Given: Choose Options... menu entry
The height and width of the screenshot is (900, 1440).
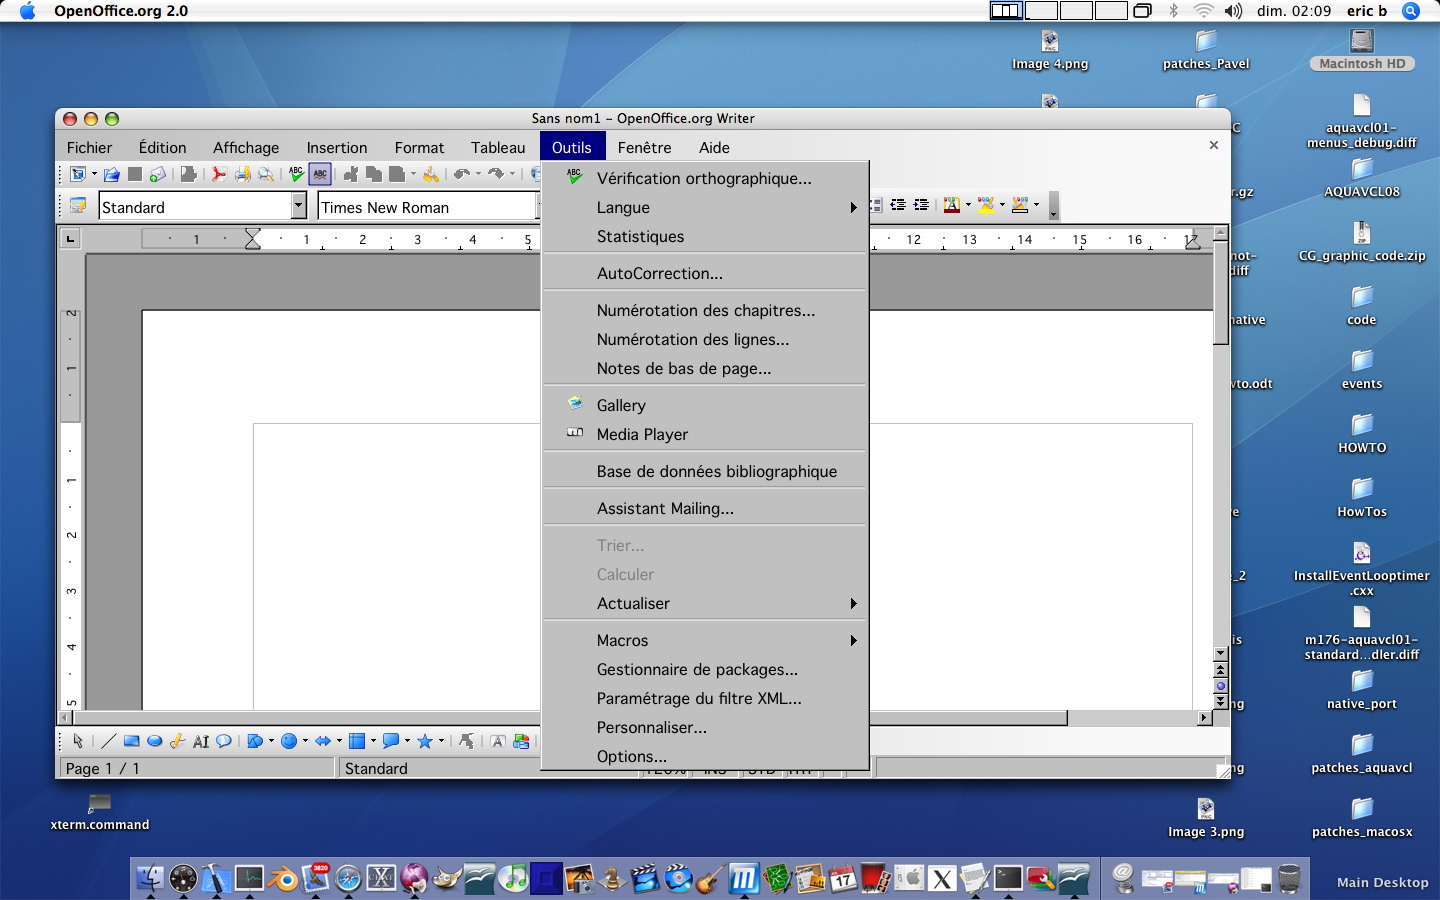Looking at the screenshot, I should click(x=705, y=756).
